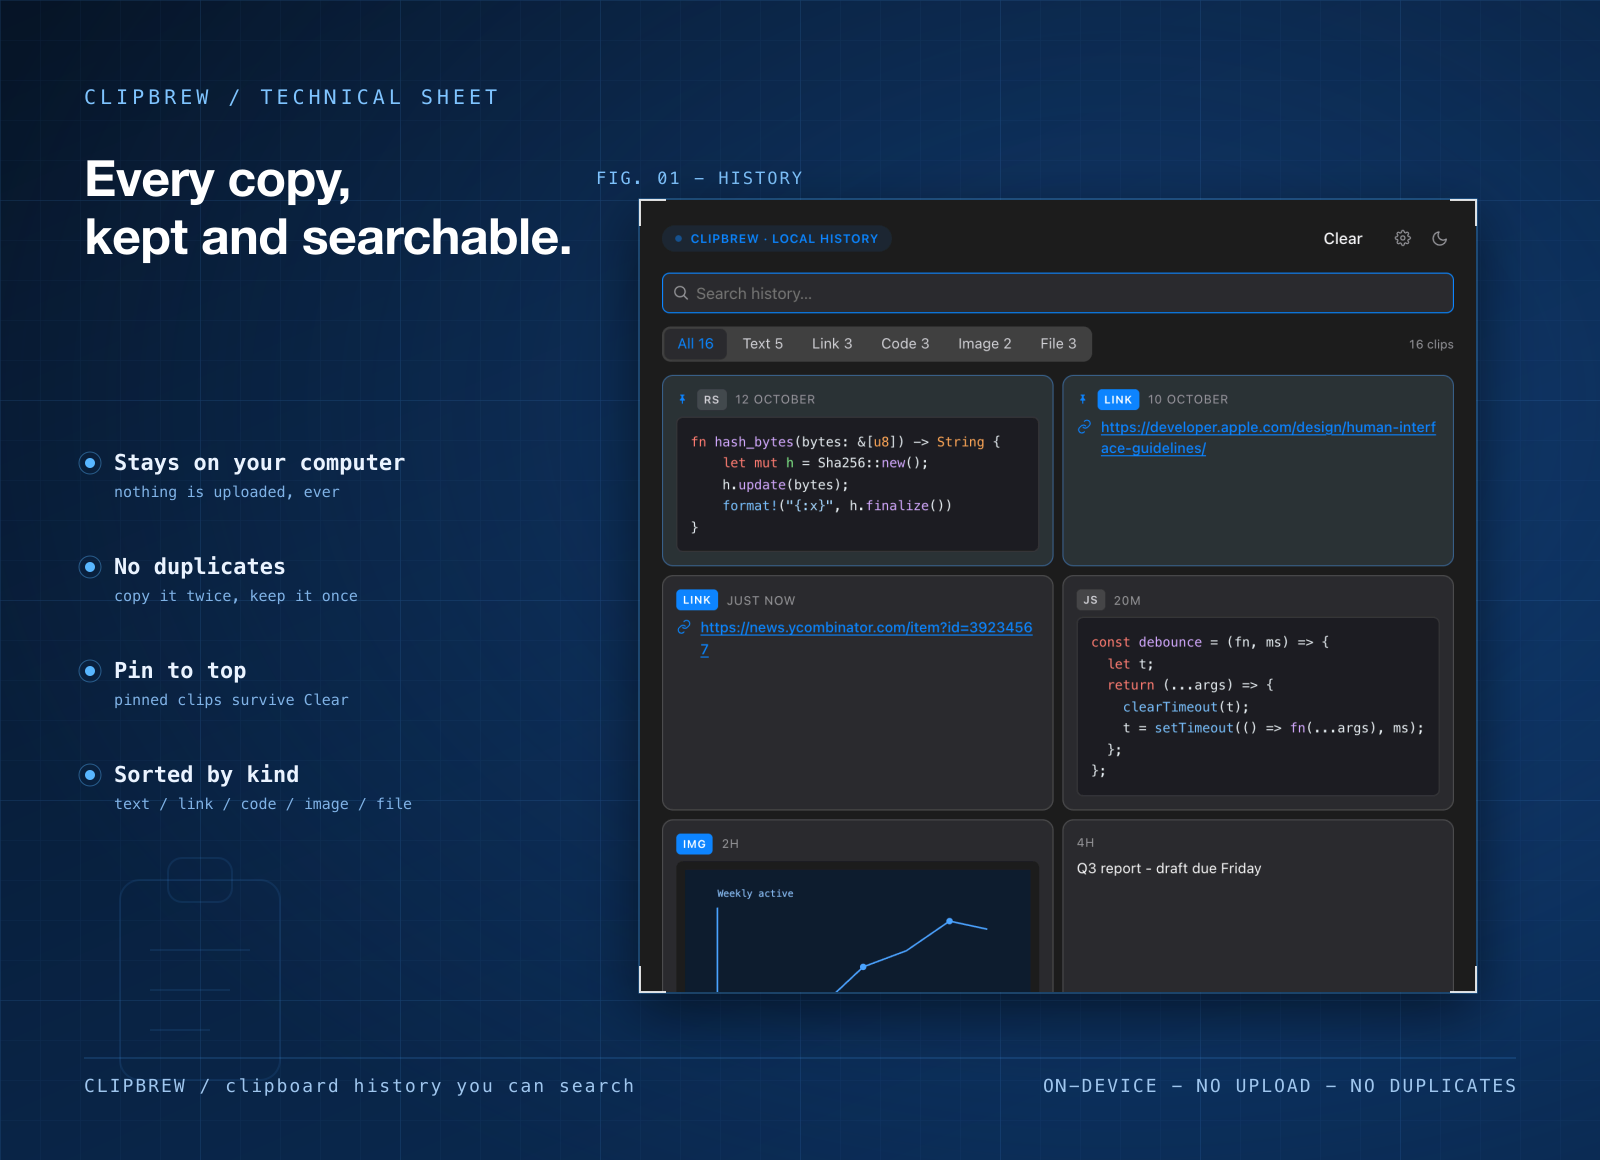
Task: Click the CLIPBREW / TECHNICAL SHEET header
Action: pyautogui.click(x=291, y=97)
